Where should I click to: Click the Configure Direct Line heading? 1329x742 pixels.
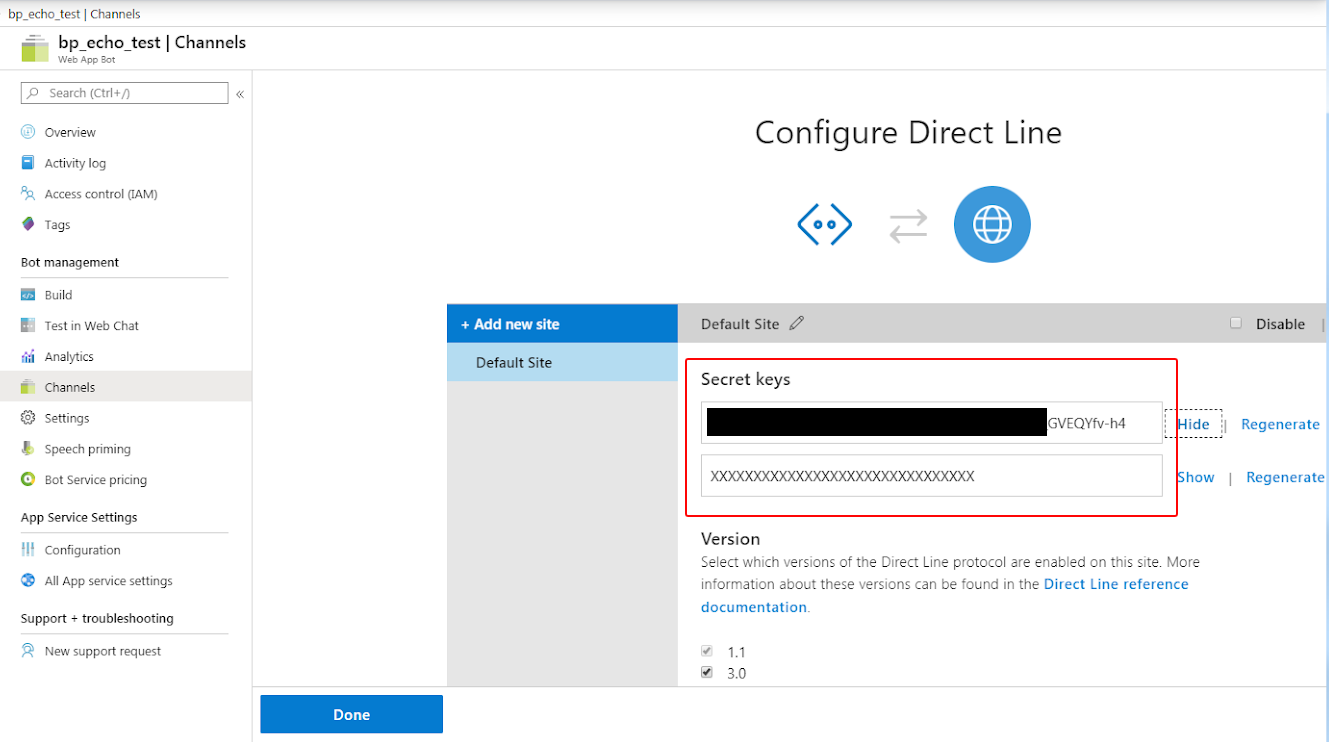pos(908,133)
